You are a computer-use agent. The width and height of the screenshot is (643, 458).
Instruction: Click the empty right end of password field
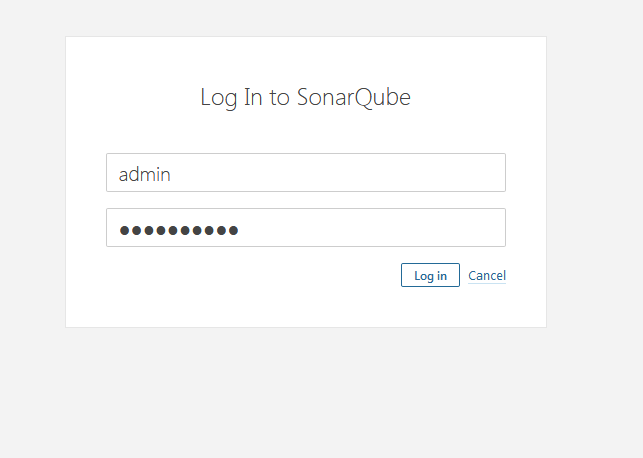tap(470, 227)
